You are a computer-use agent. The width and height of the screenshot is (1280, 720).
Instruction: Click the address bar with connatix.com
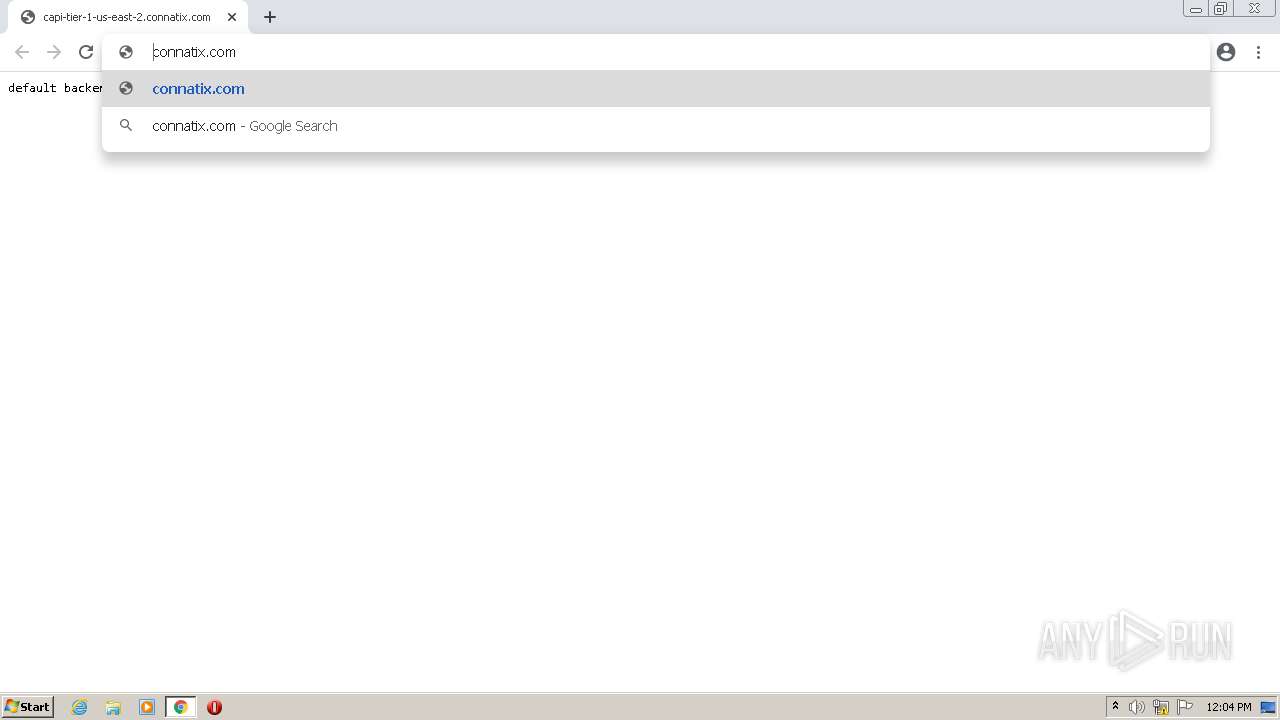[656, 52]
